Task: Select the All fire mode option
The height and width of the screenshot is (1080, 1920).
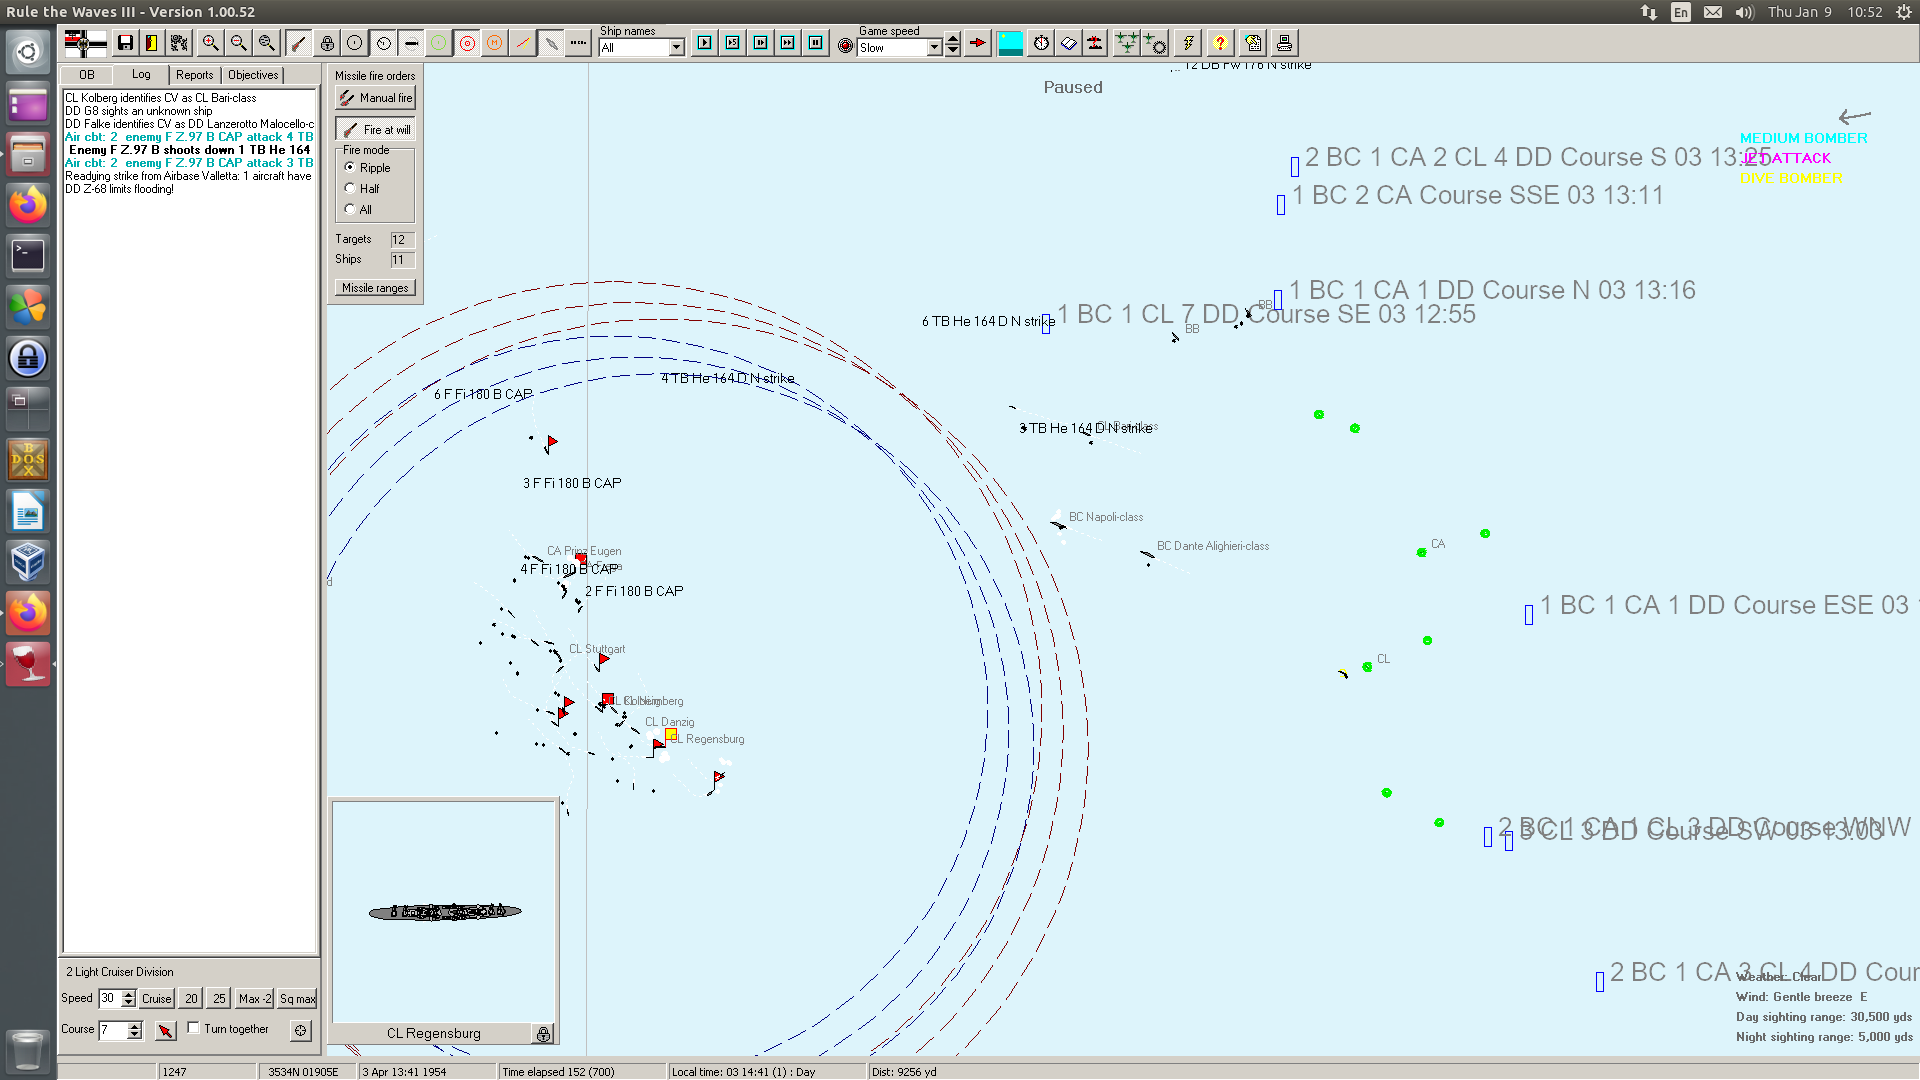Action: (x=350, y=209)
